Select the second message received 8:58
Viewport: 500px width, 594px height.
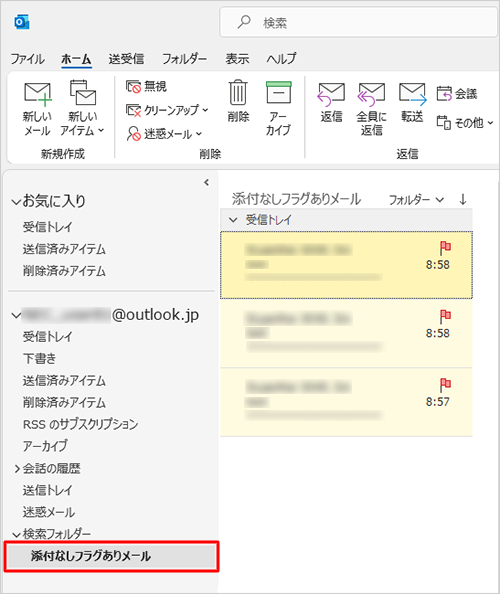pos(346,333)
